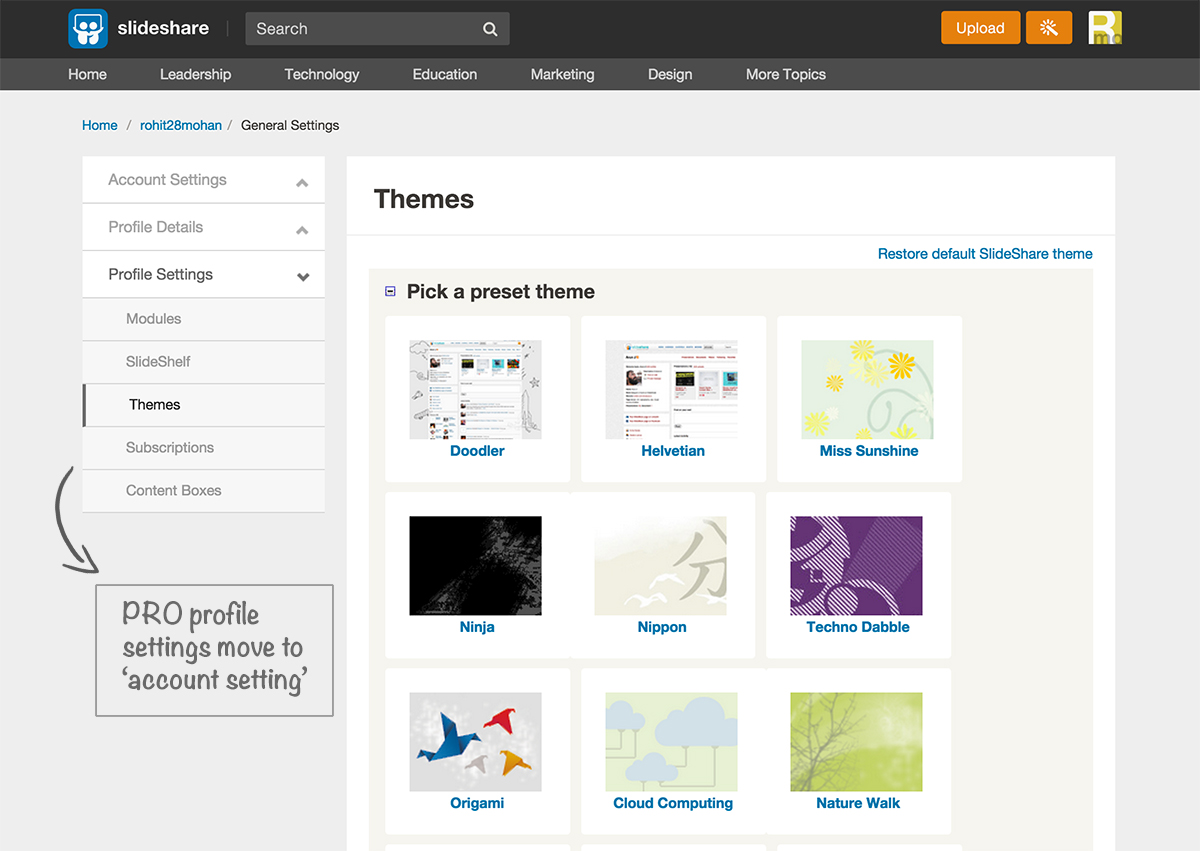Go to Subscriptions in the sidebar

coord(170,448)
